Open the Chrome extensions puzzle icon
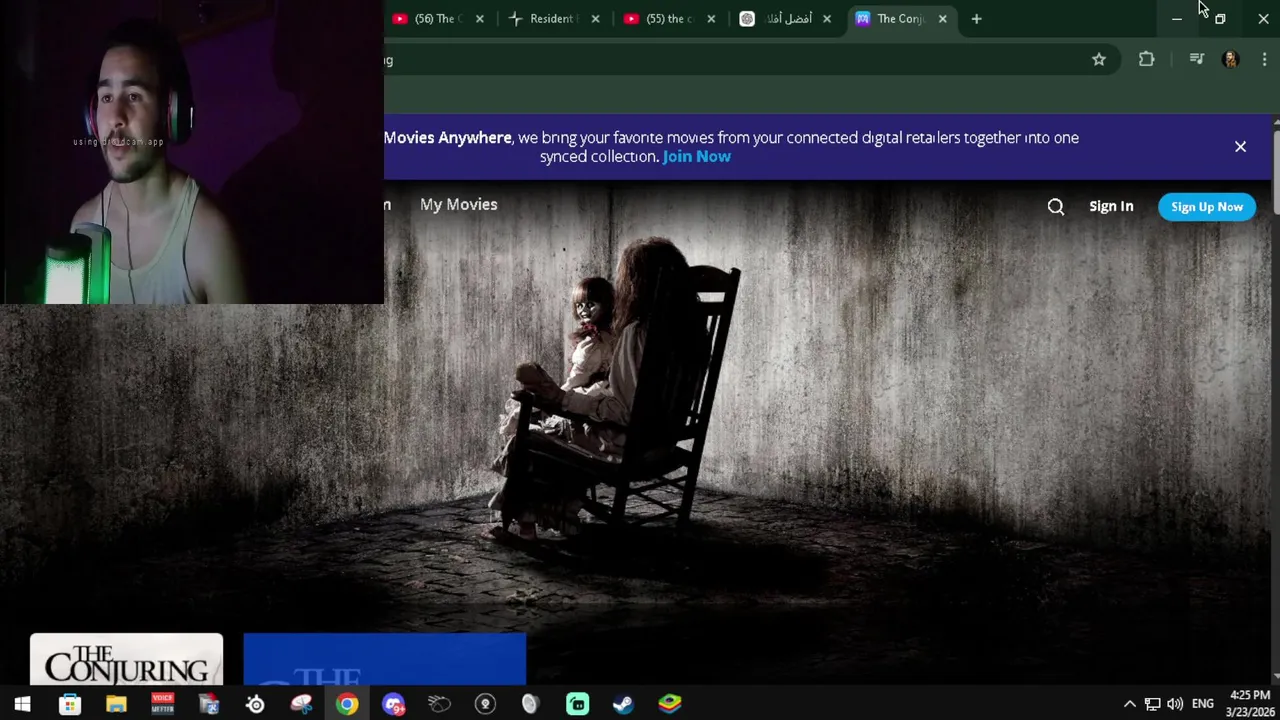Viewport: 1280px width, 720px height. [x=1146, y=60]
